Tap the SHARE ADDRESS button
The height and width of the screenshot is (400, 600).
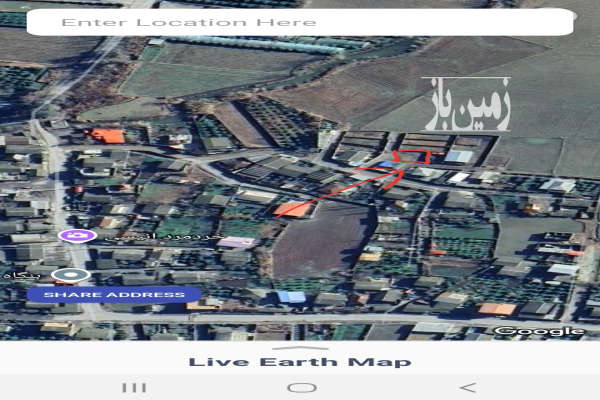pos(114,294)
